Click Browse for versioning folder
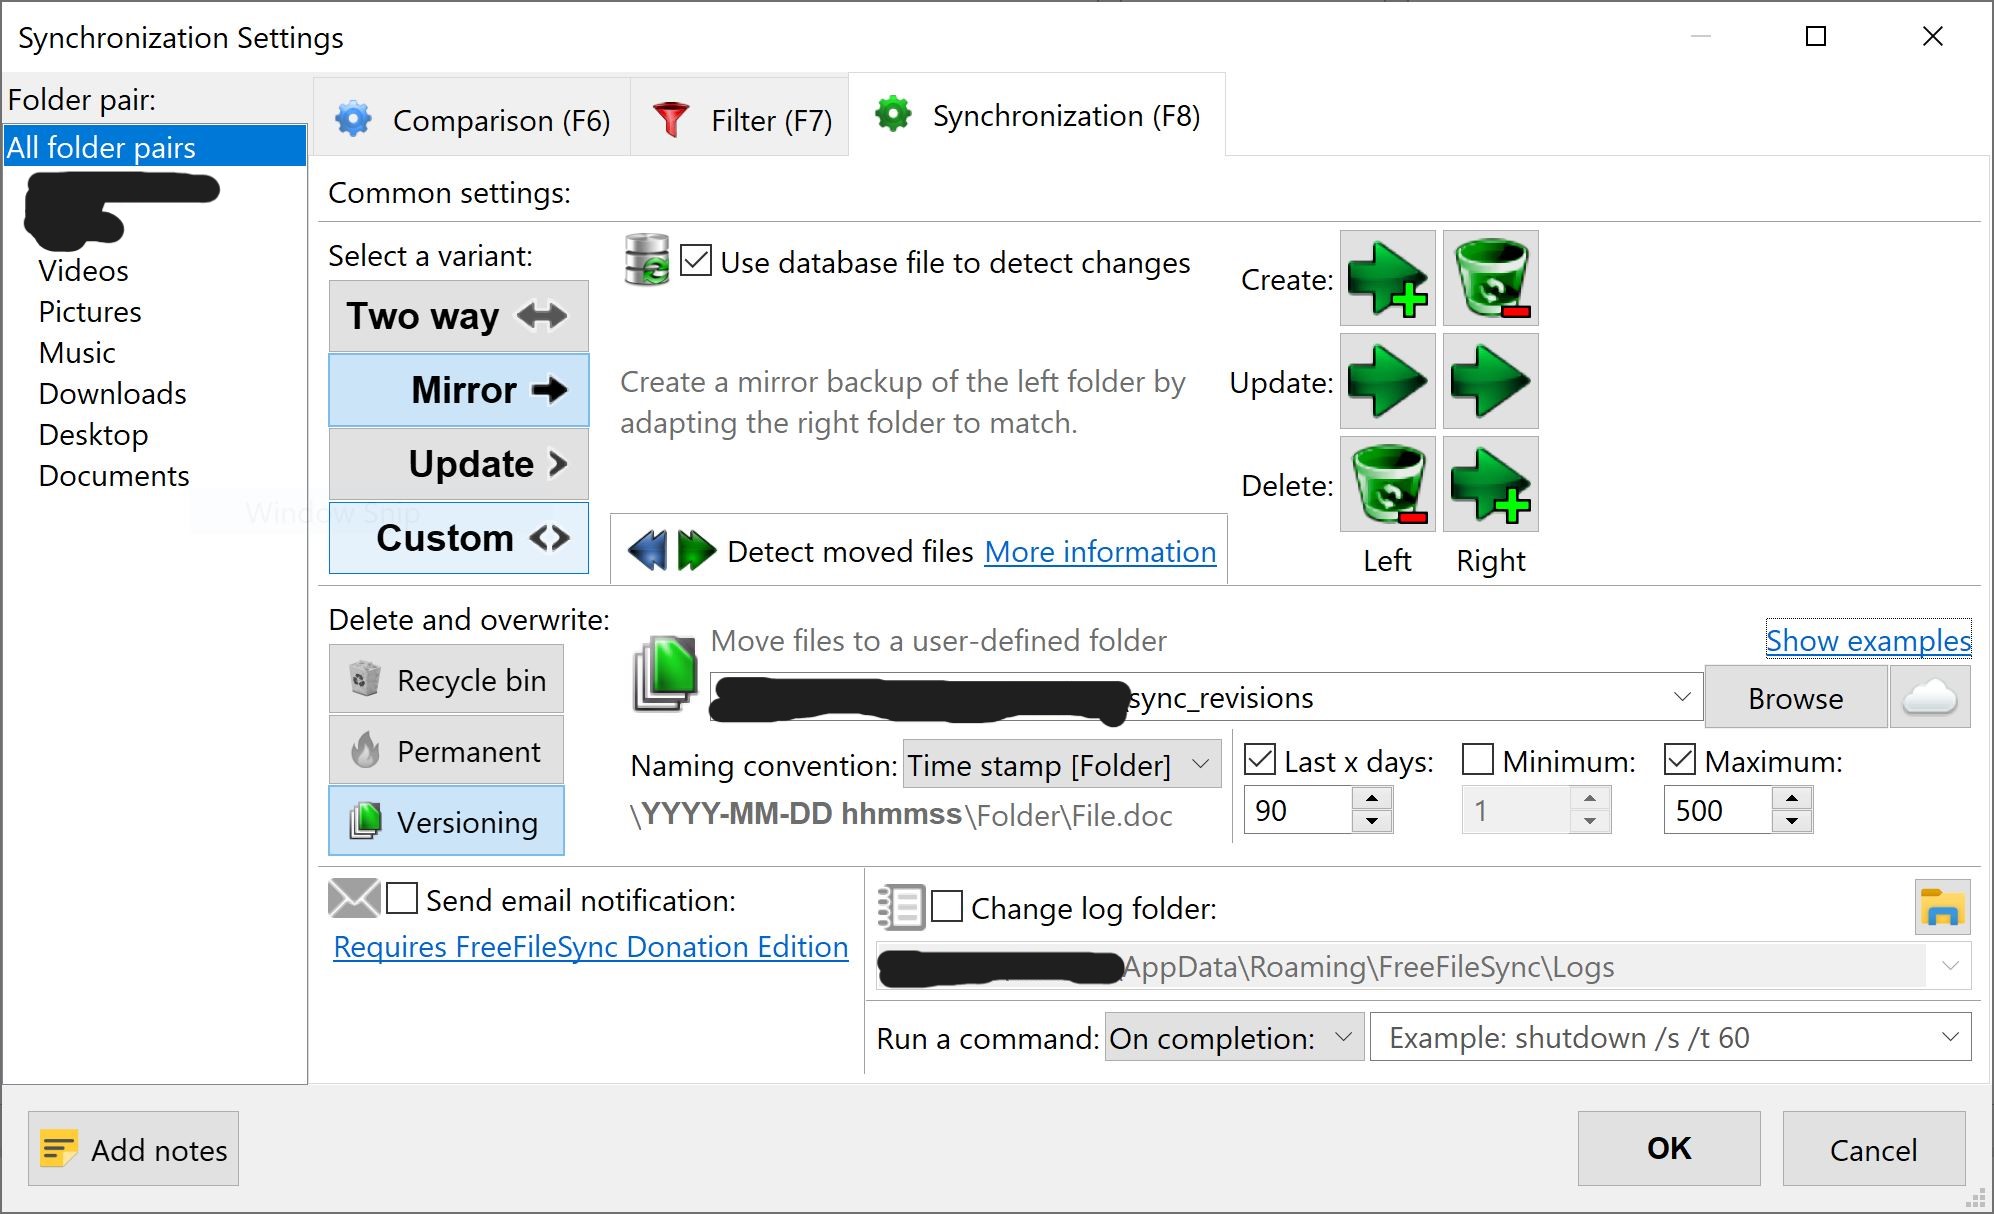Screen dimensions: 1994x1214 pos(1796,697)
